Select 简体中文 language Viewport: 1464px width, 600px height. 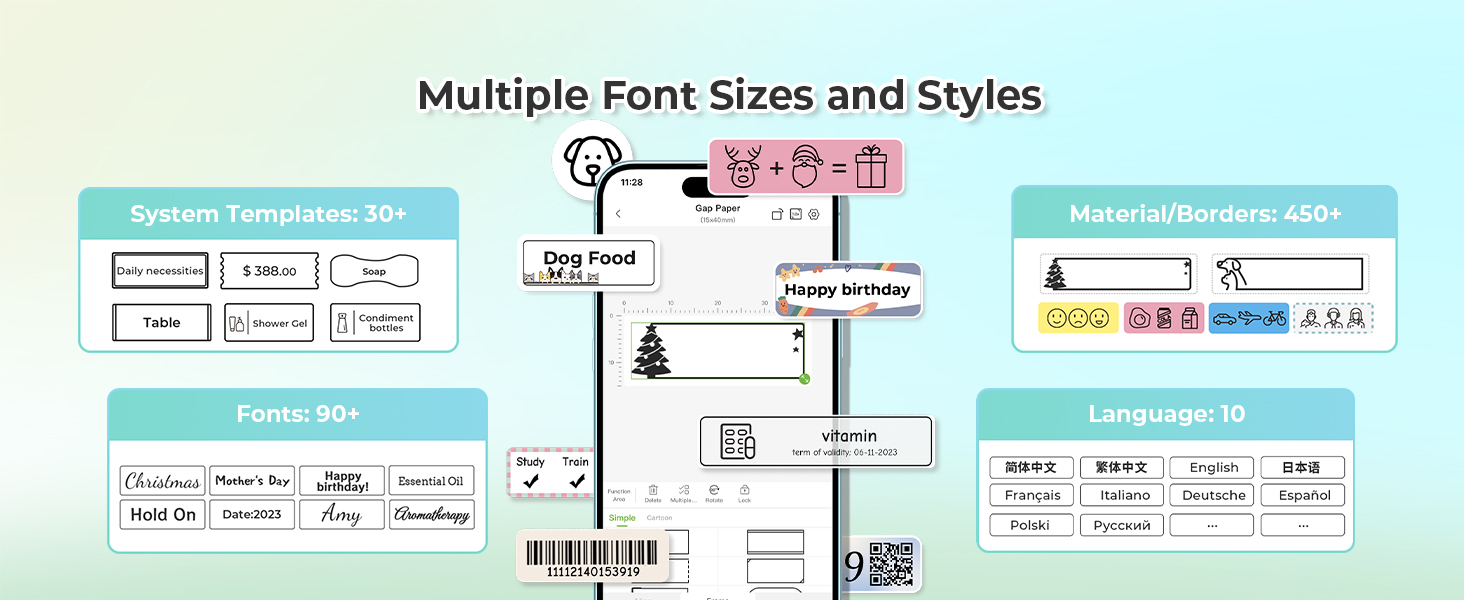click(x=1032, y=467)
